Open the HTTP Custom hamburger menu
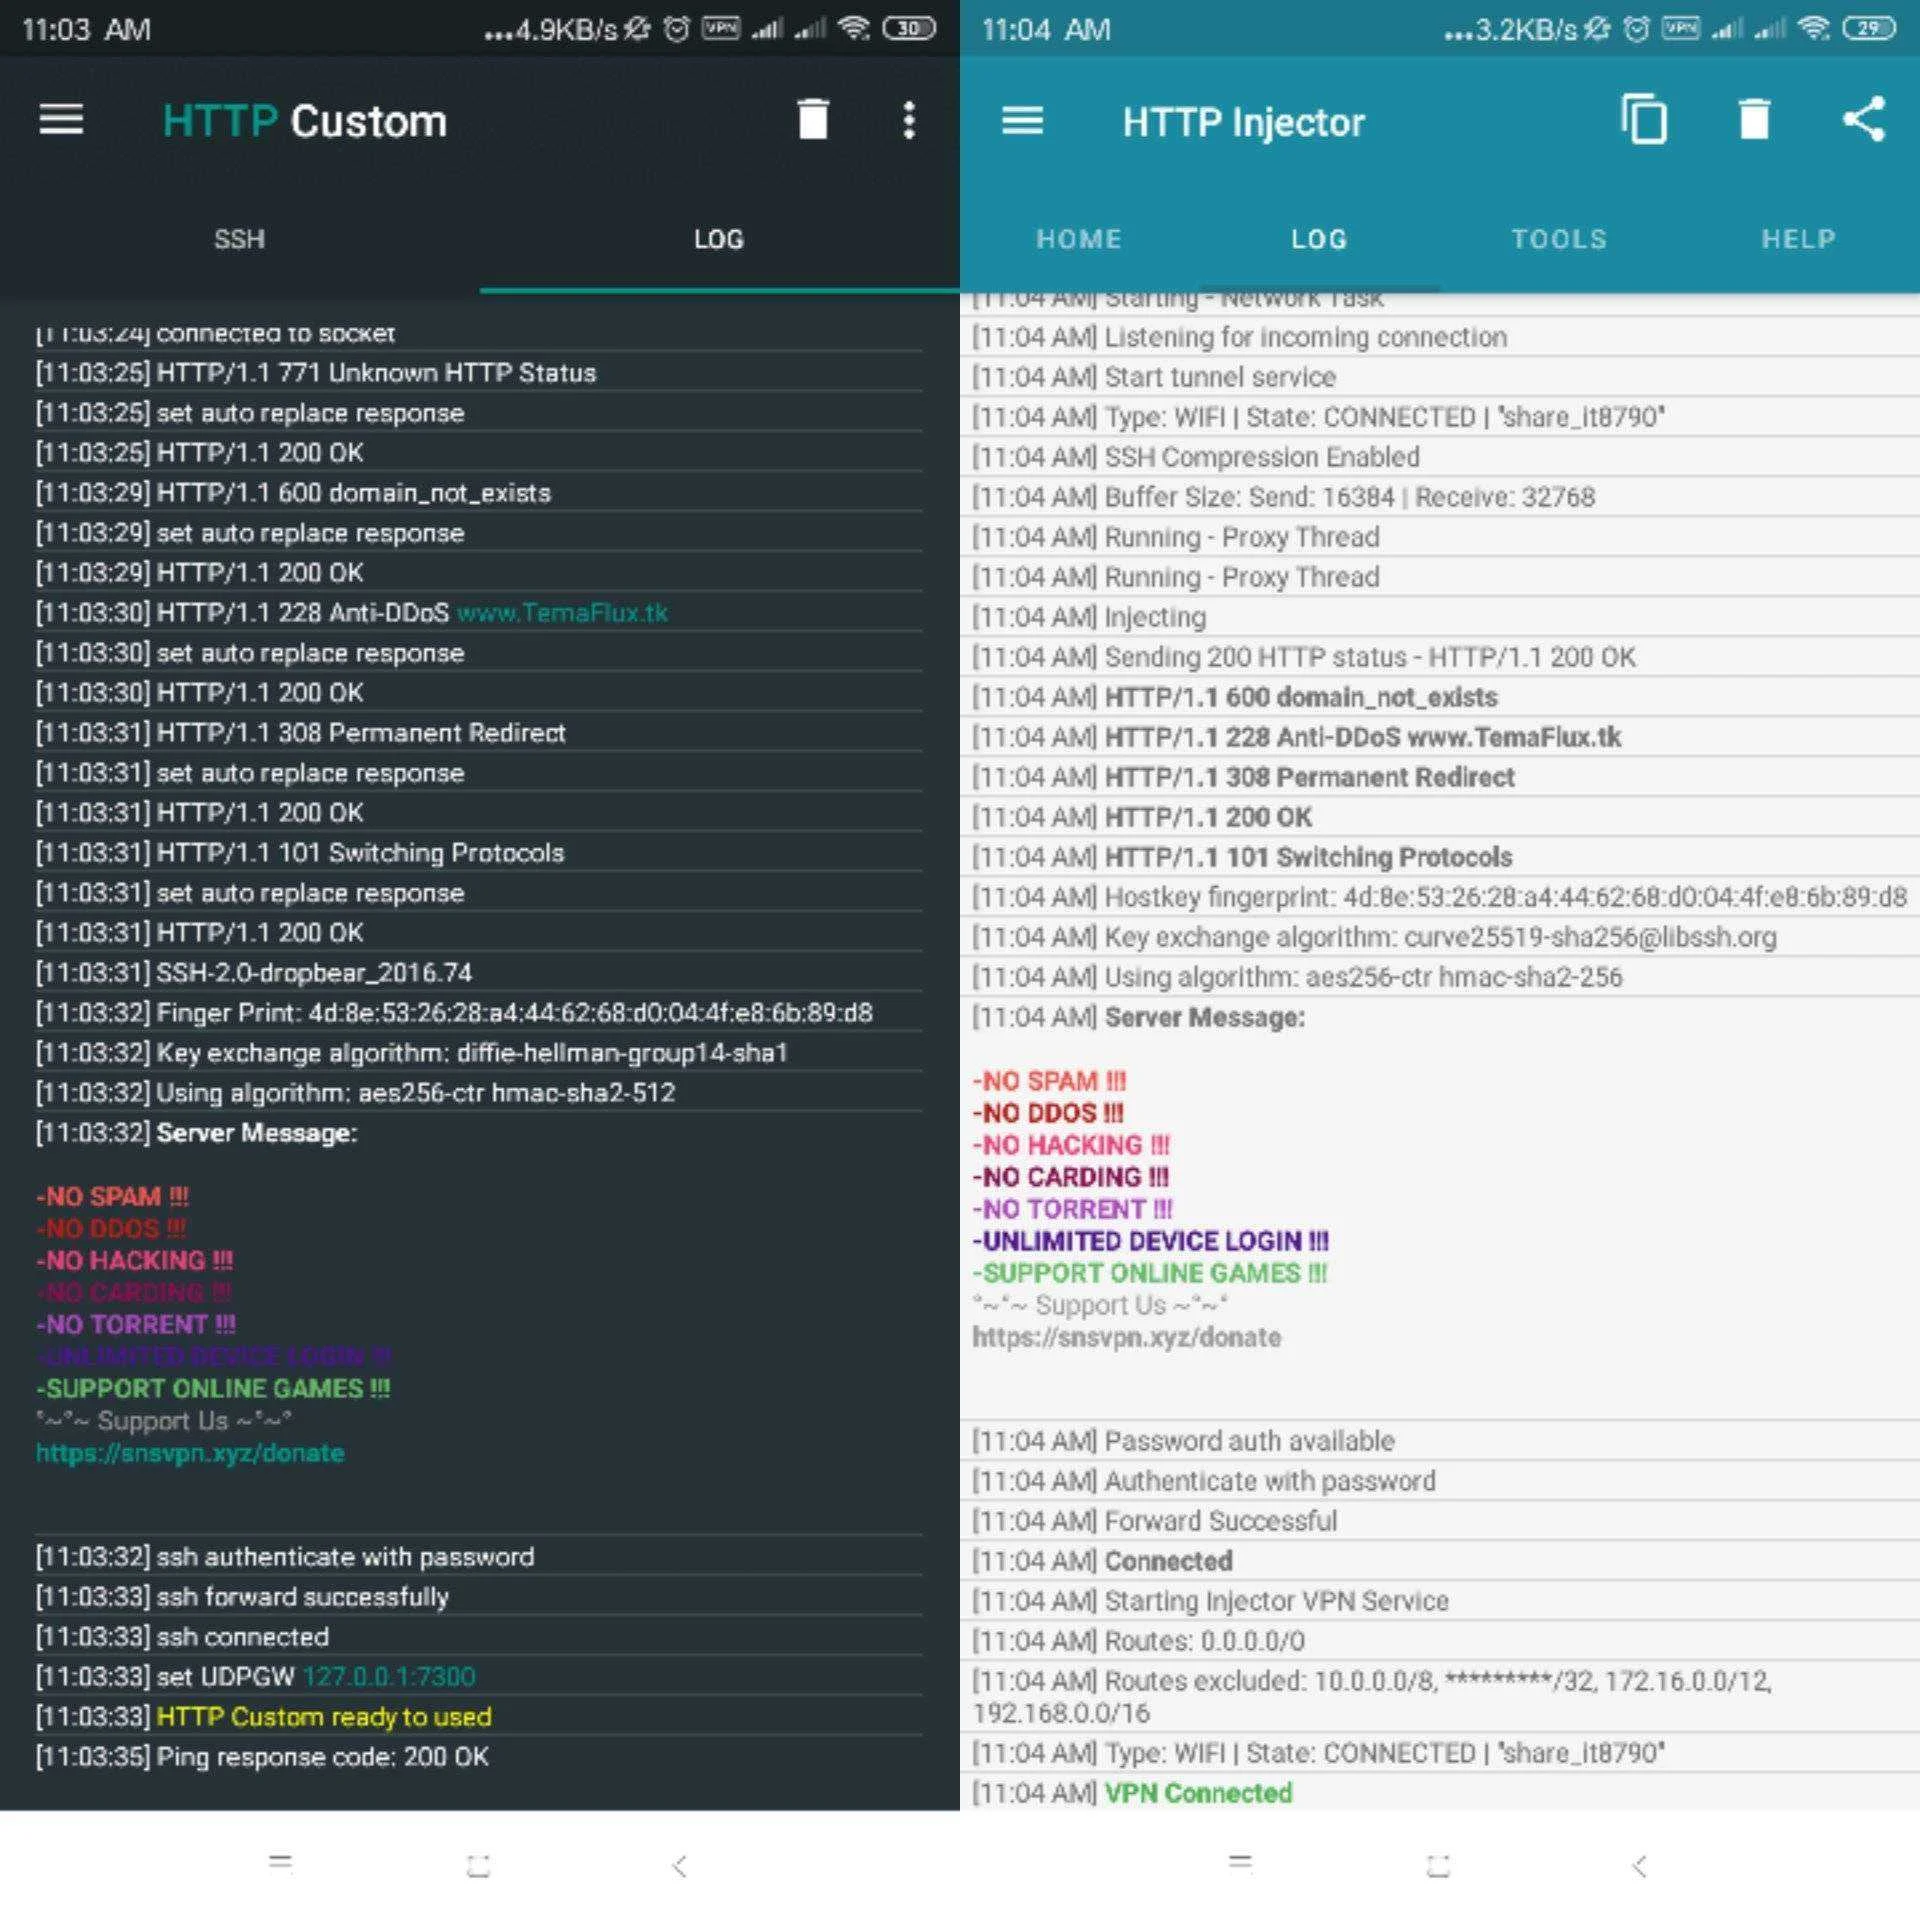The height and width of the screenshot is (1920, 1920). pos(61,120)
